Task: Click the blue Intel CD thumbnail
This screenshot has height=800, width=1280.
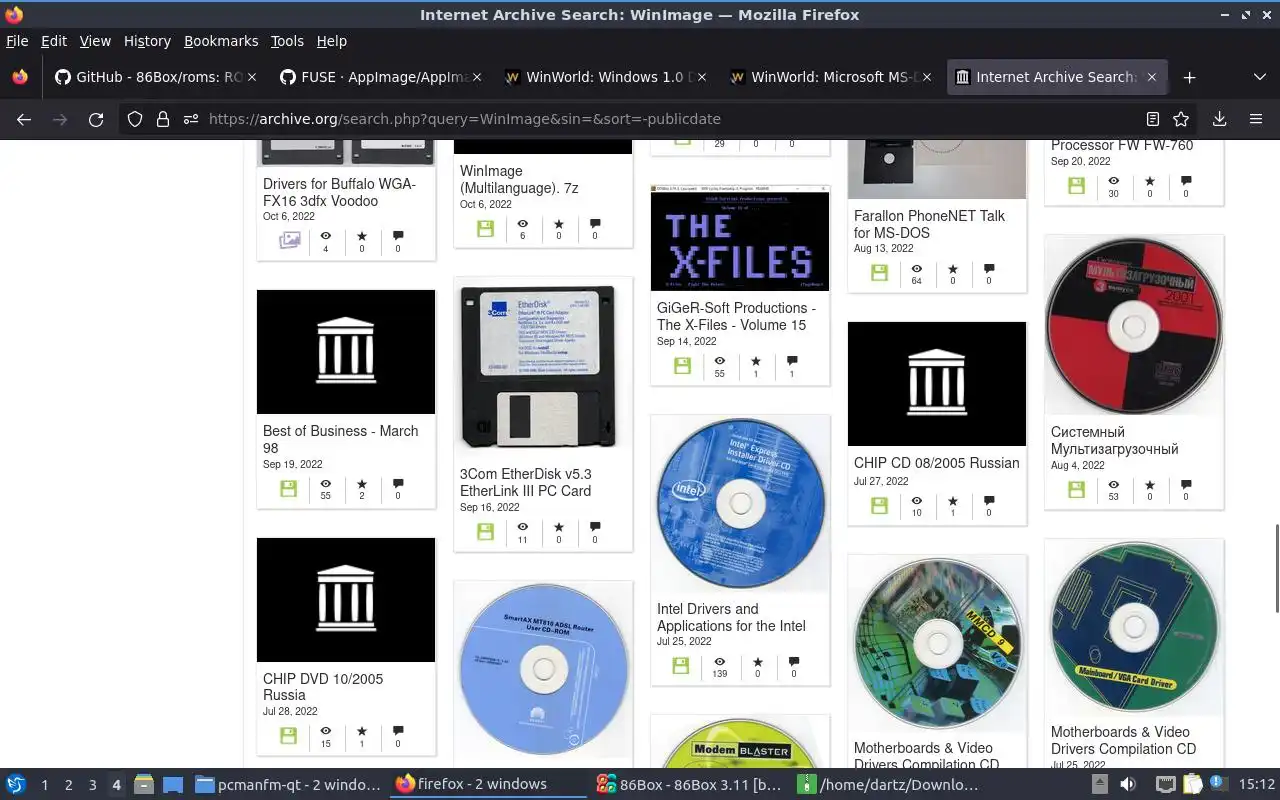Action: (x=740, y=503)
